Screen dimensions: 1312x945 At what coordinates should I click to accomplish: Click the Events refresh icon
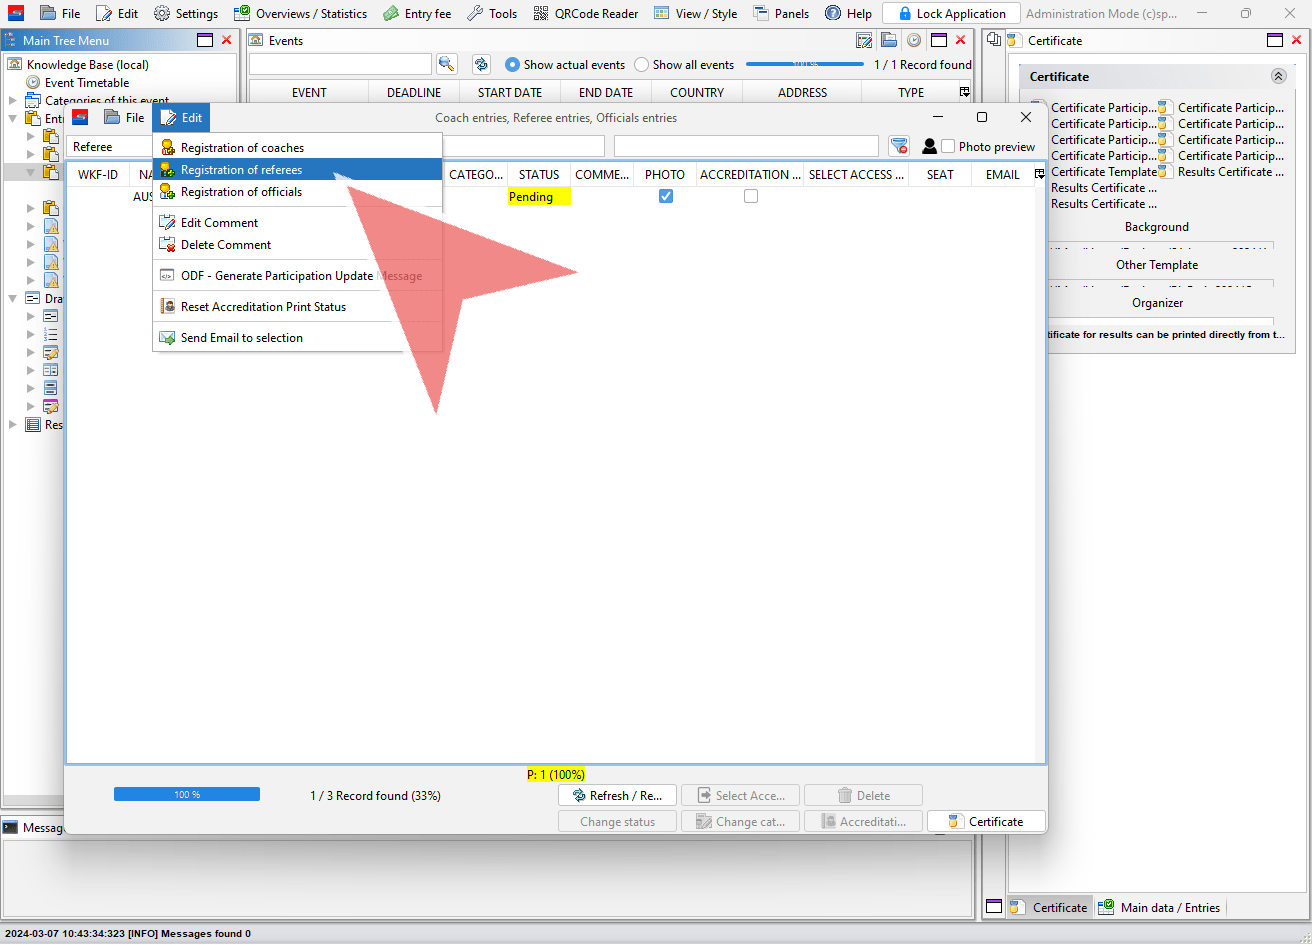pos(481,64)
